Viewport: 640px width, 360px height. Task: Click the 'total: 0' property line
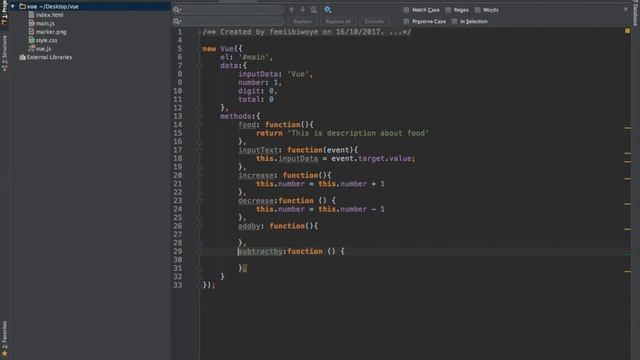[x=256, y=100]
